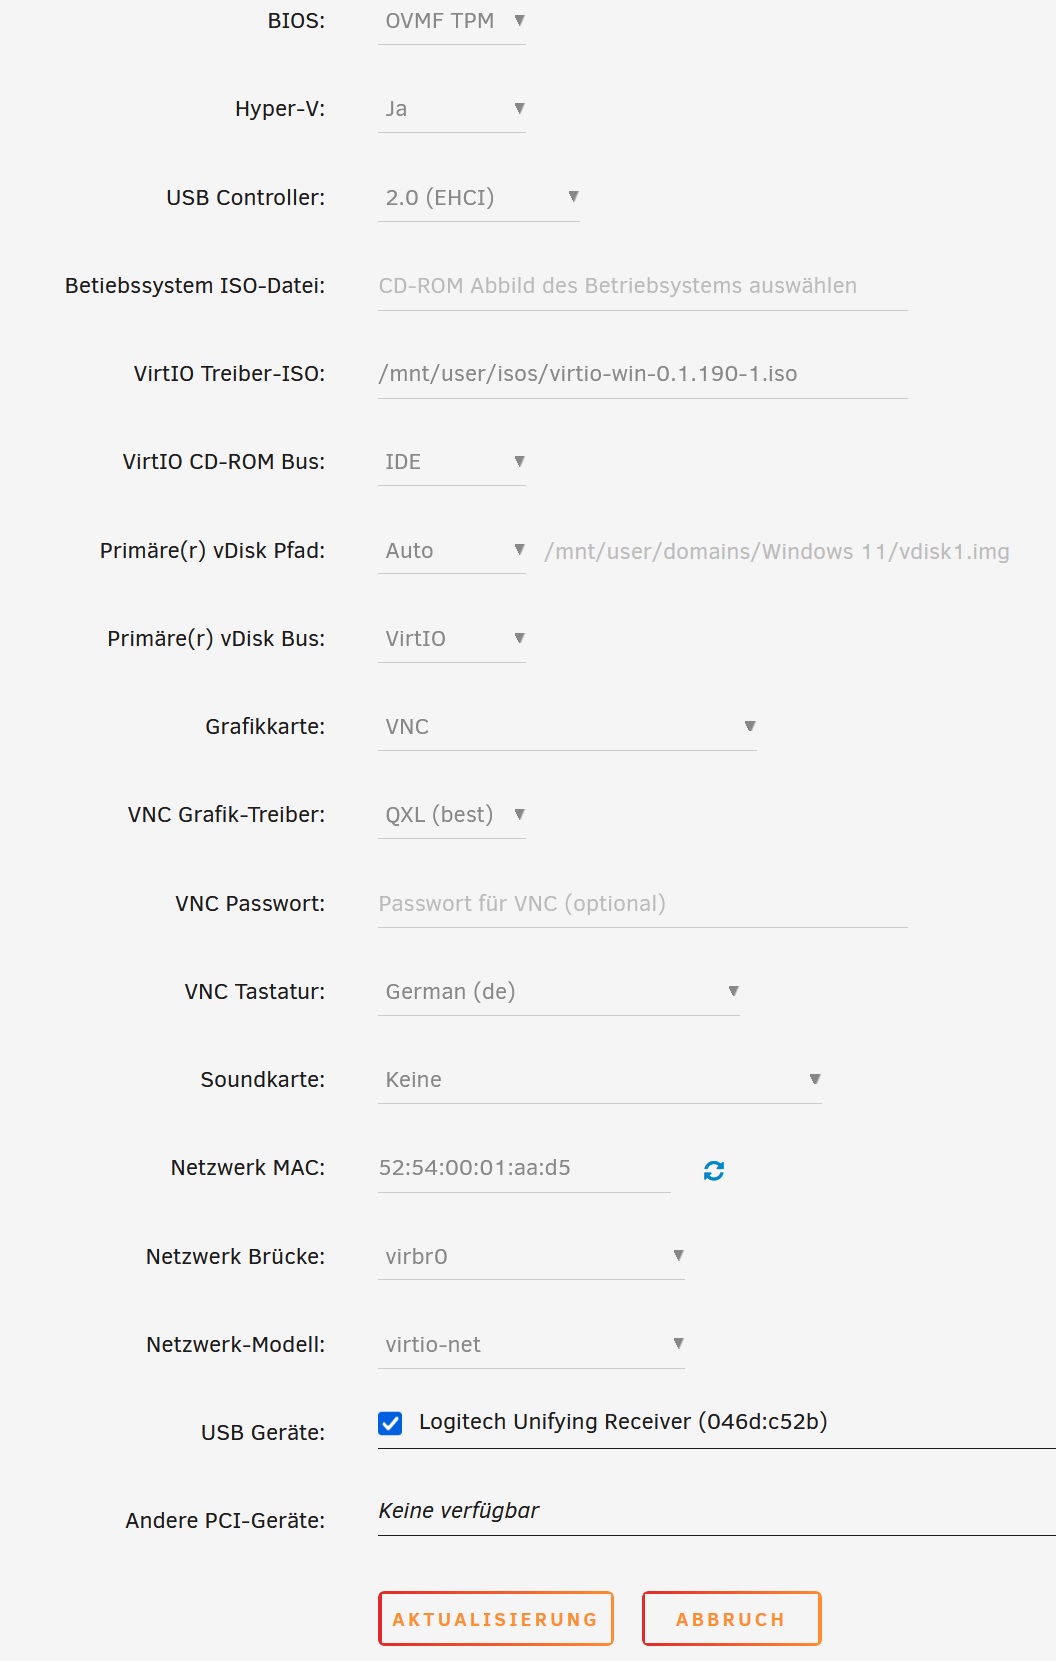The height and width of the screenshot is (1661, 1056).
Task: Open Primäre vDisk Bus VirtIO dropdown
Action: pos(452,638)
